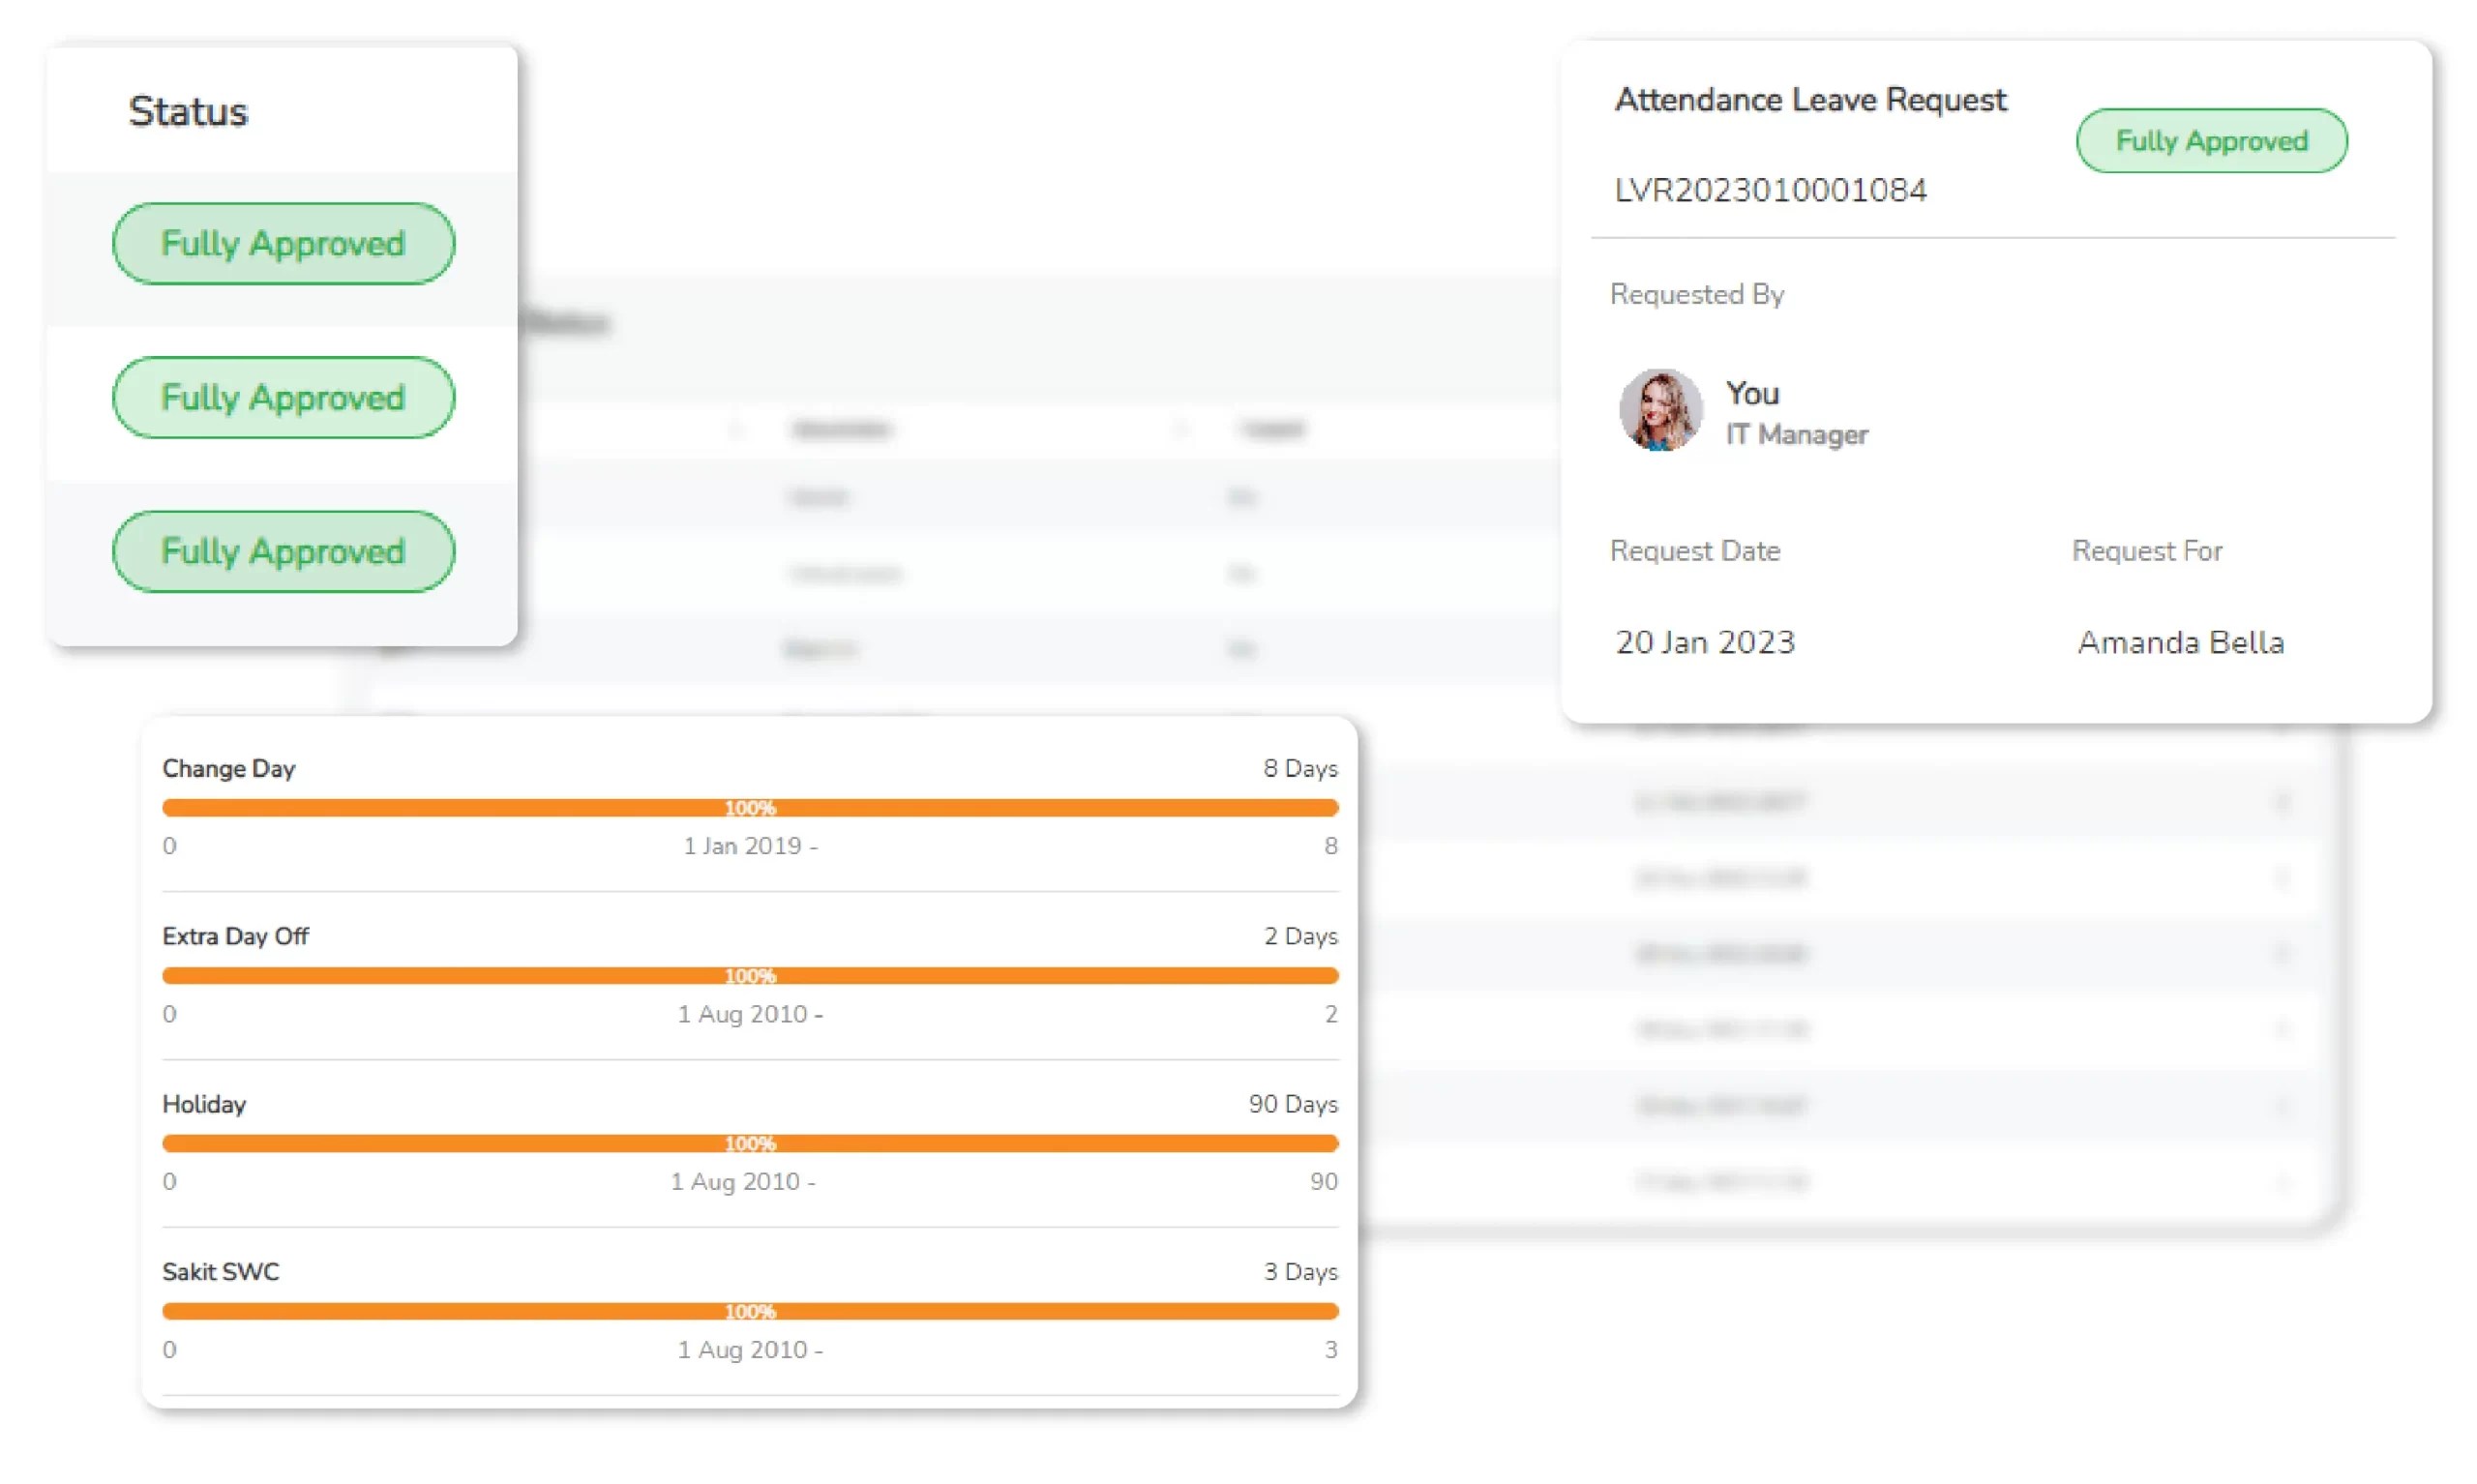
Task: Click the middle Fully Approved status badge in Status panel
Action: click(283, 398)
